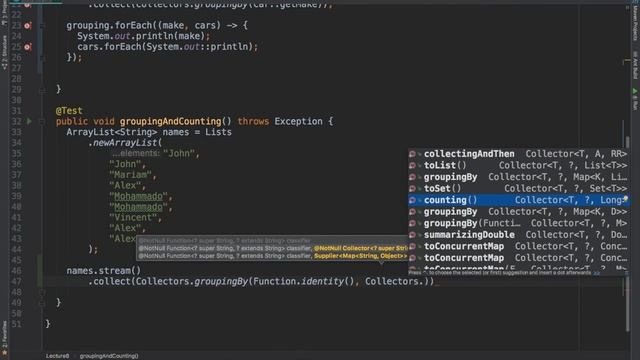Open the Run tool window on right edge
The height and width of the screenshot is (360, 640).
tap(635, 99)
